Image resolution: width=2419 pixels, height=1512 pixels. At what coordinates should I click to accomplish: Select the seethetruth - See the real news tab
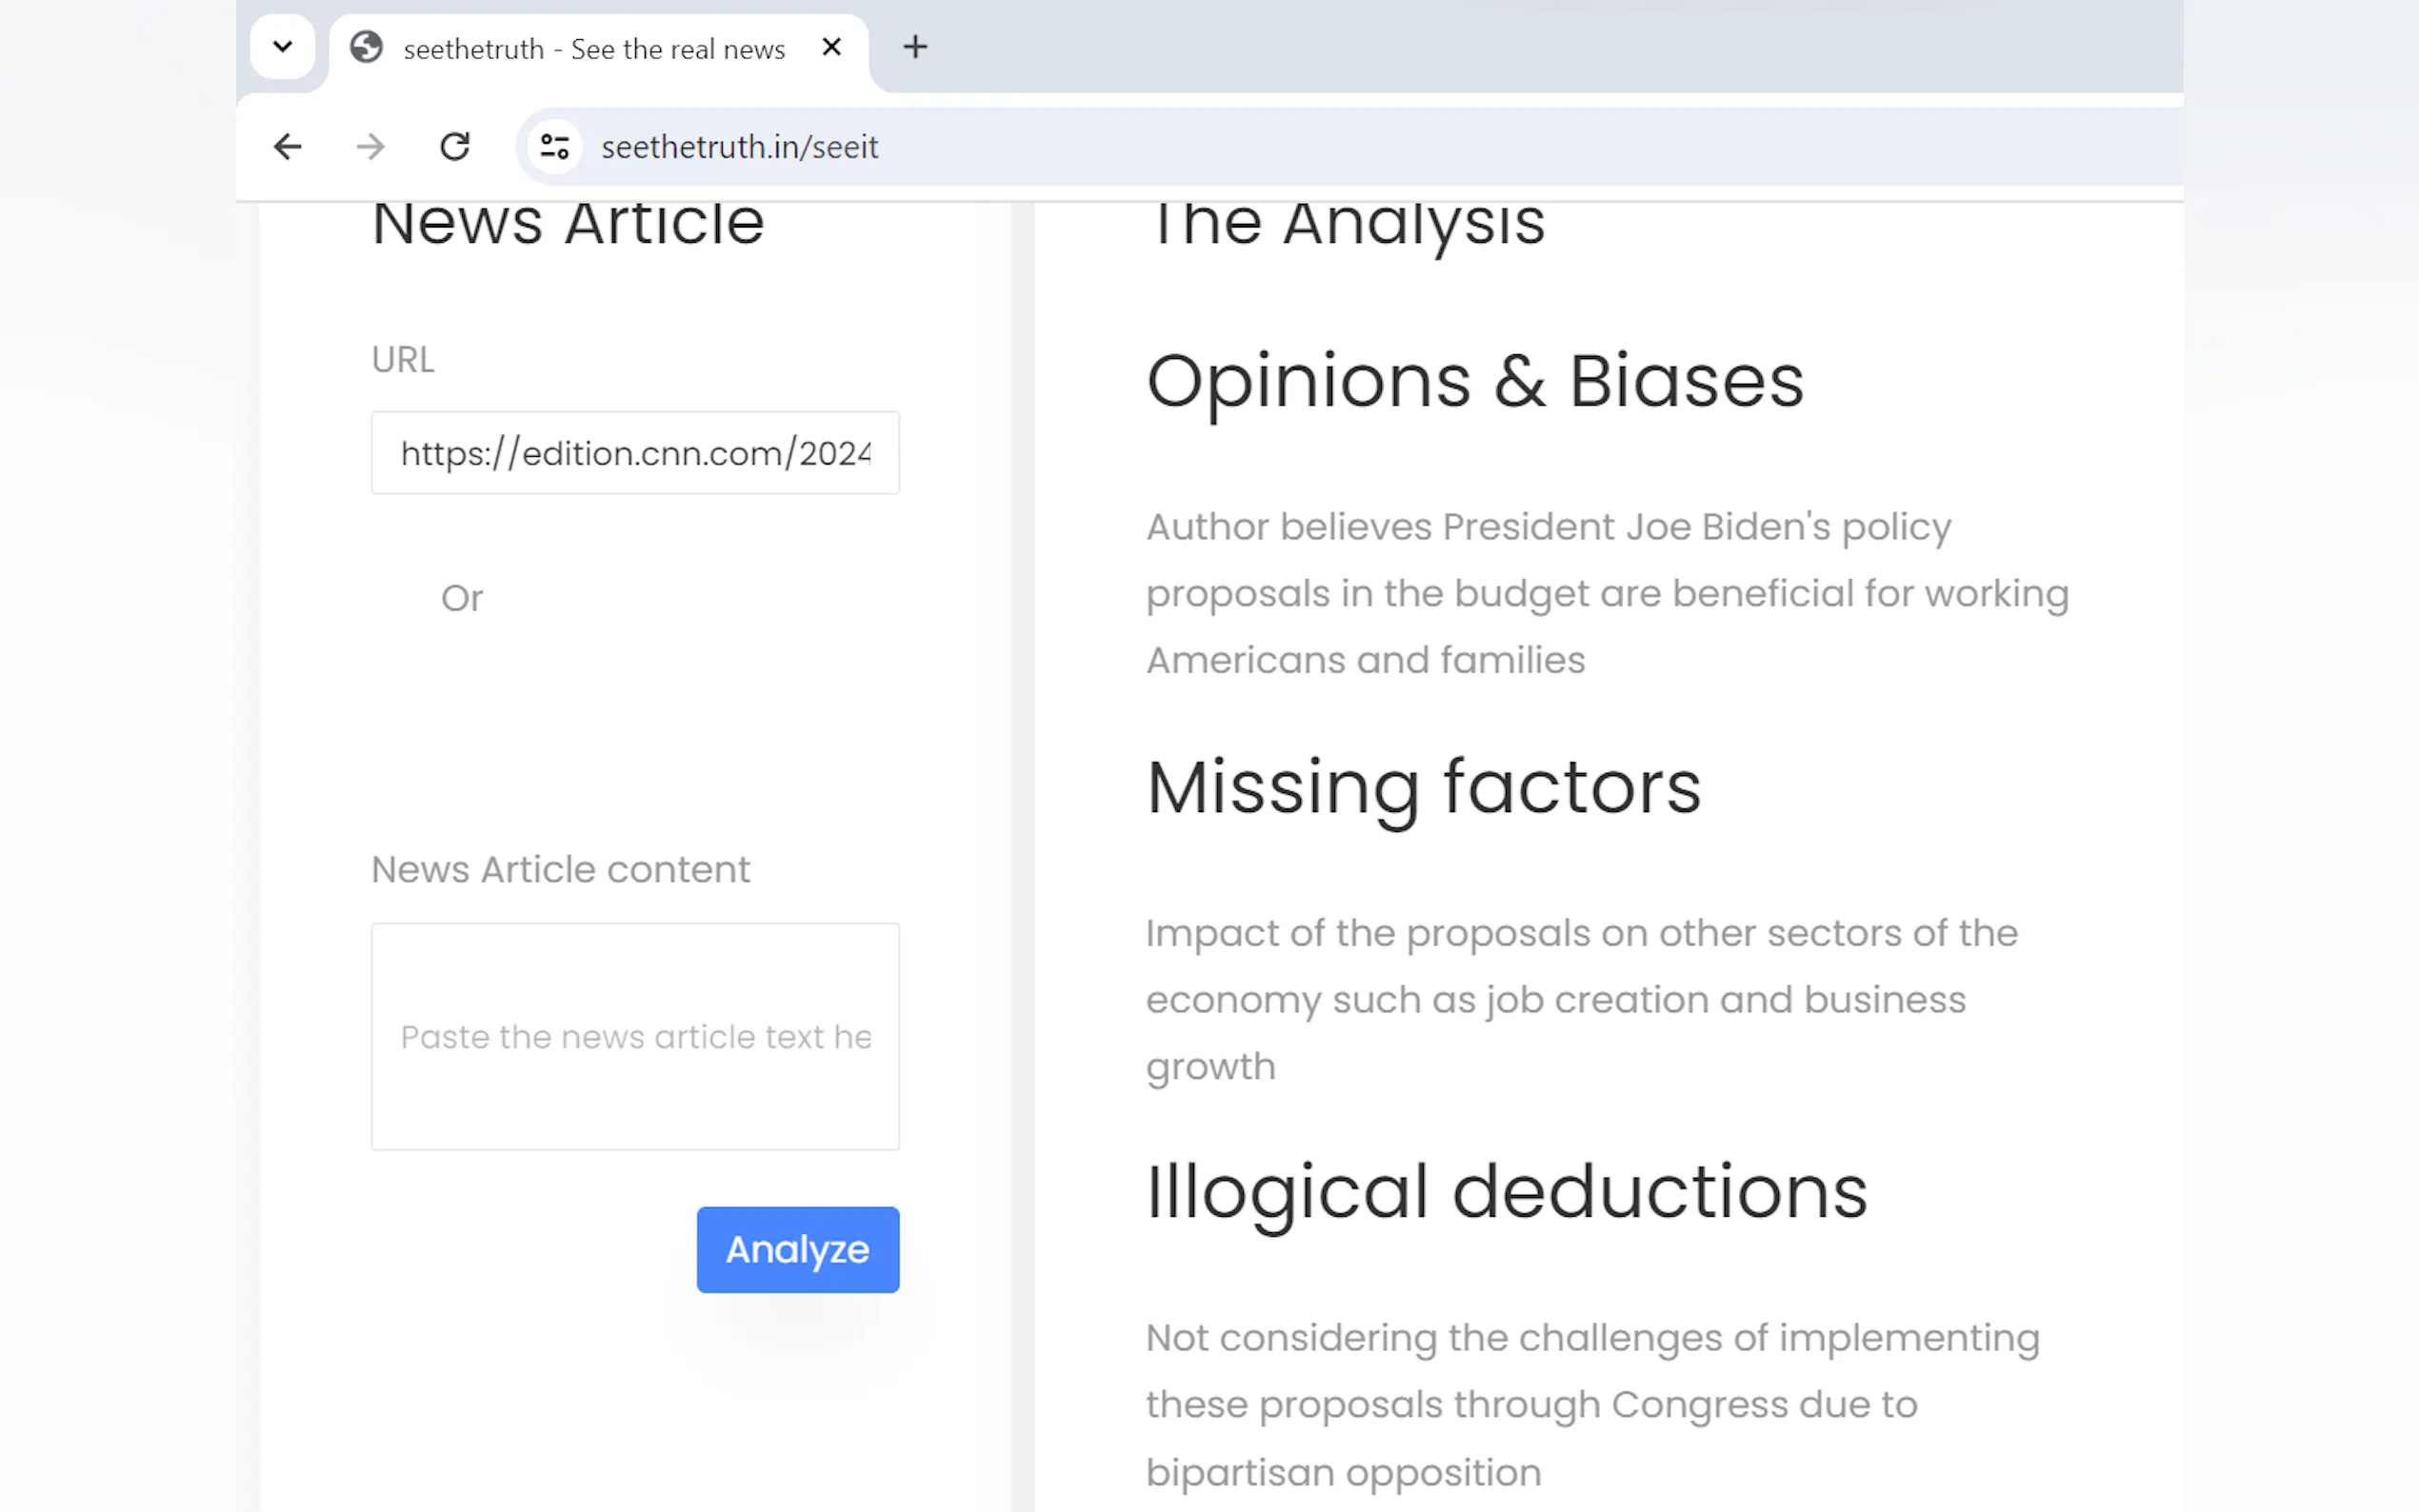pyautogui.click(x=593, y=49)
